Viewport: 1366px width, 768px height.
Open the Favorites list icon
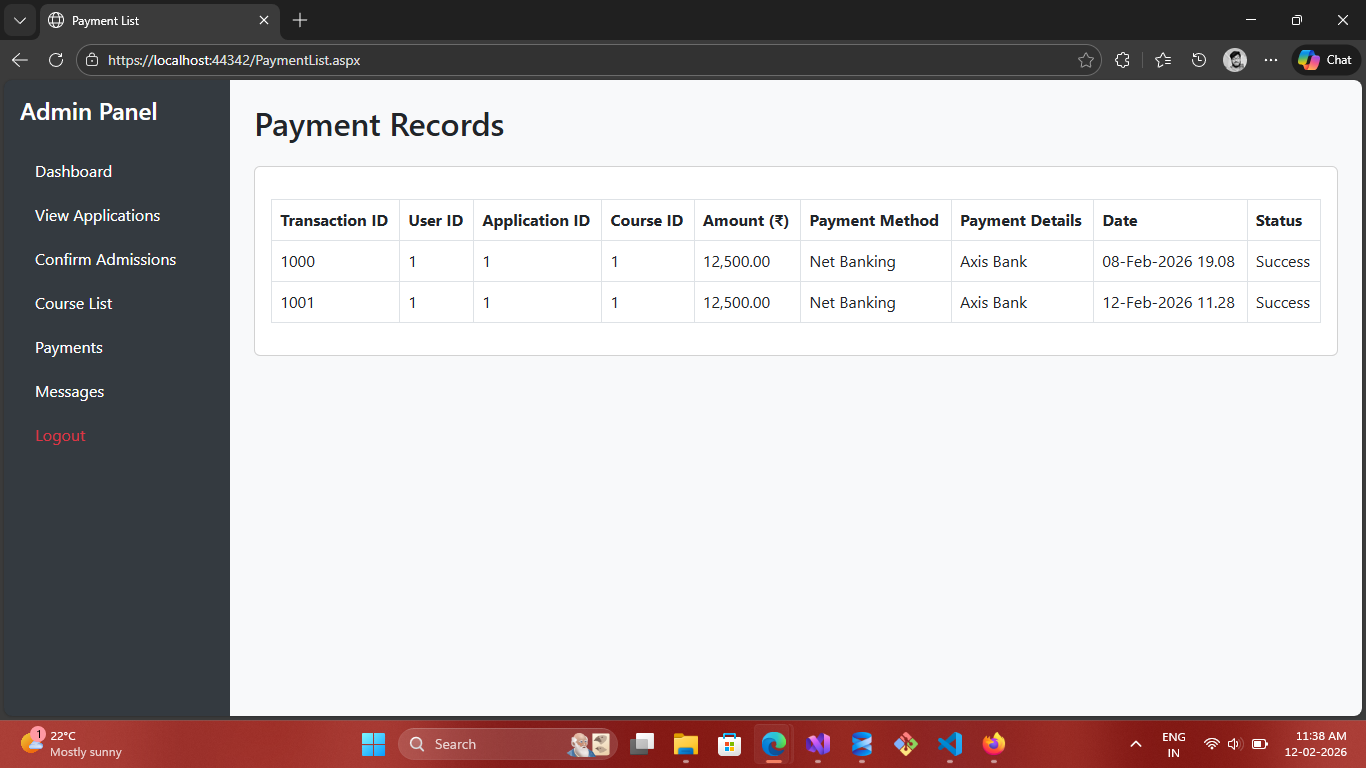click(1162, 60)
